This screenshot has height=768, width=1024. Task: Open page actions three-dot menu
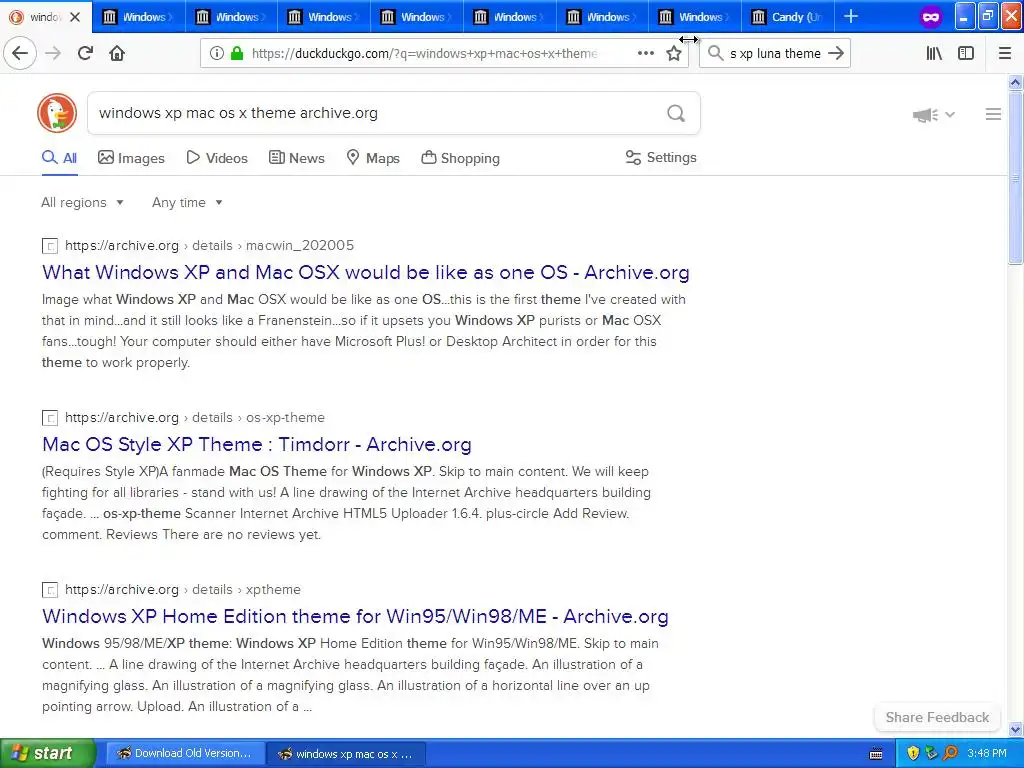645,54
